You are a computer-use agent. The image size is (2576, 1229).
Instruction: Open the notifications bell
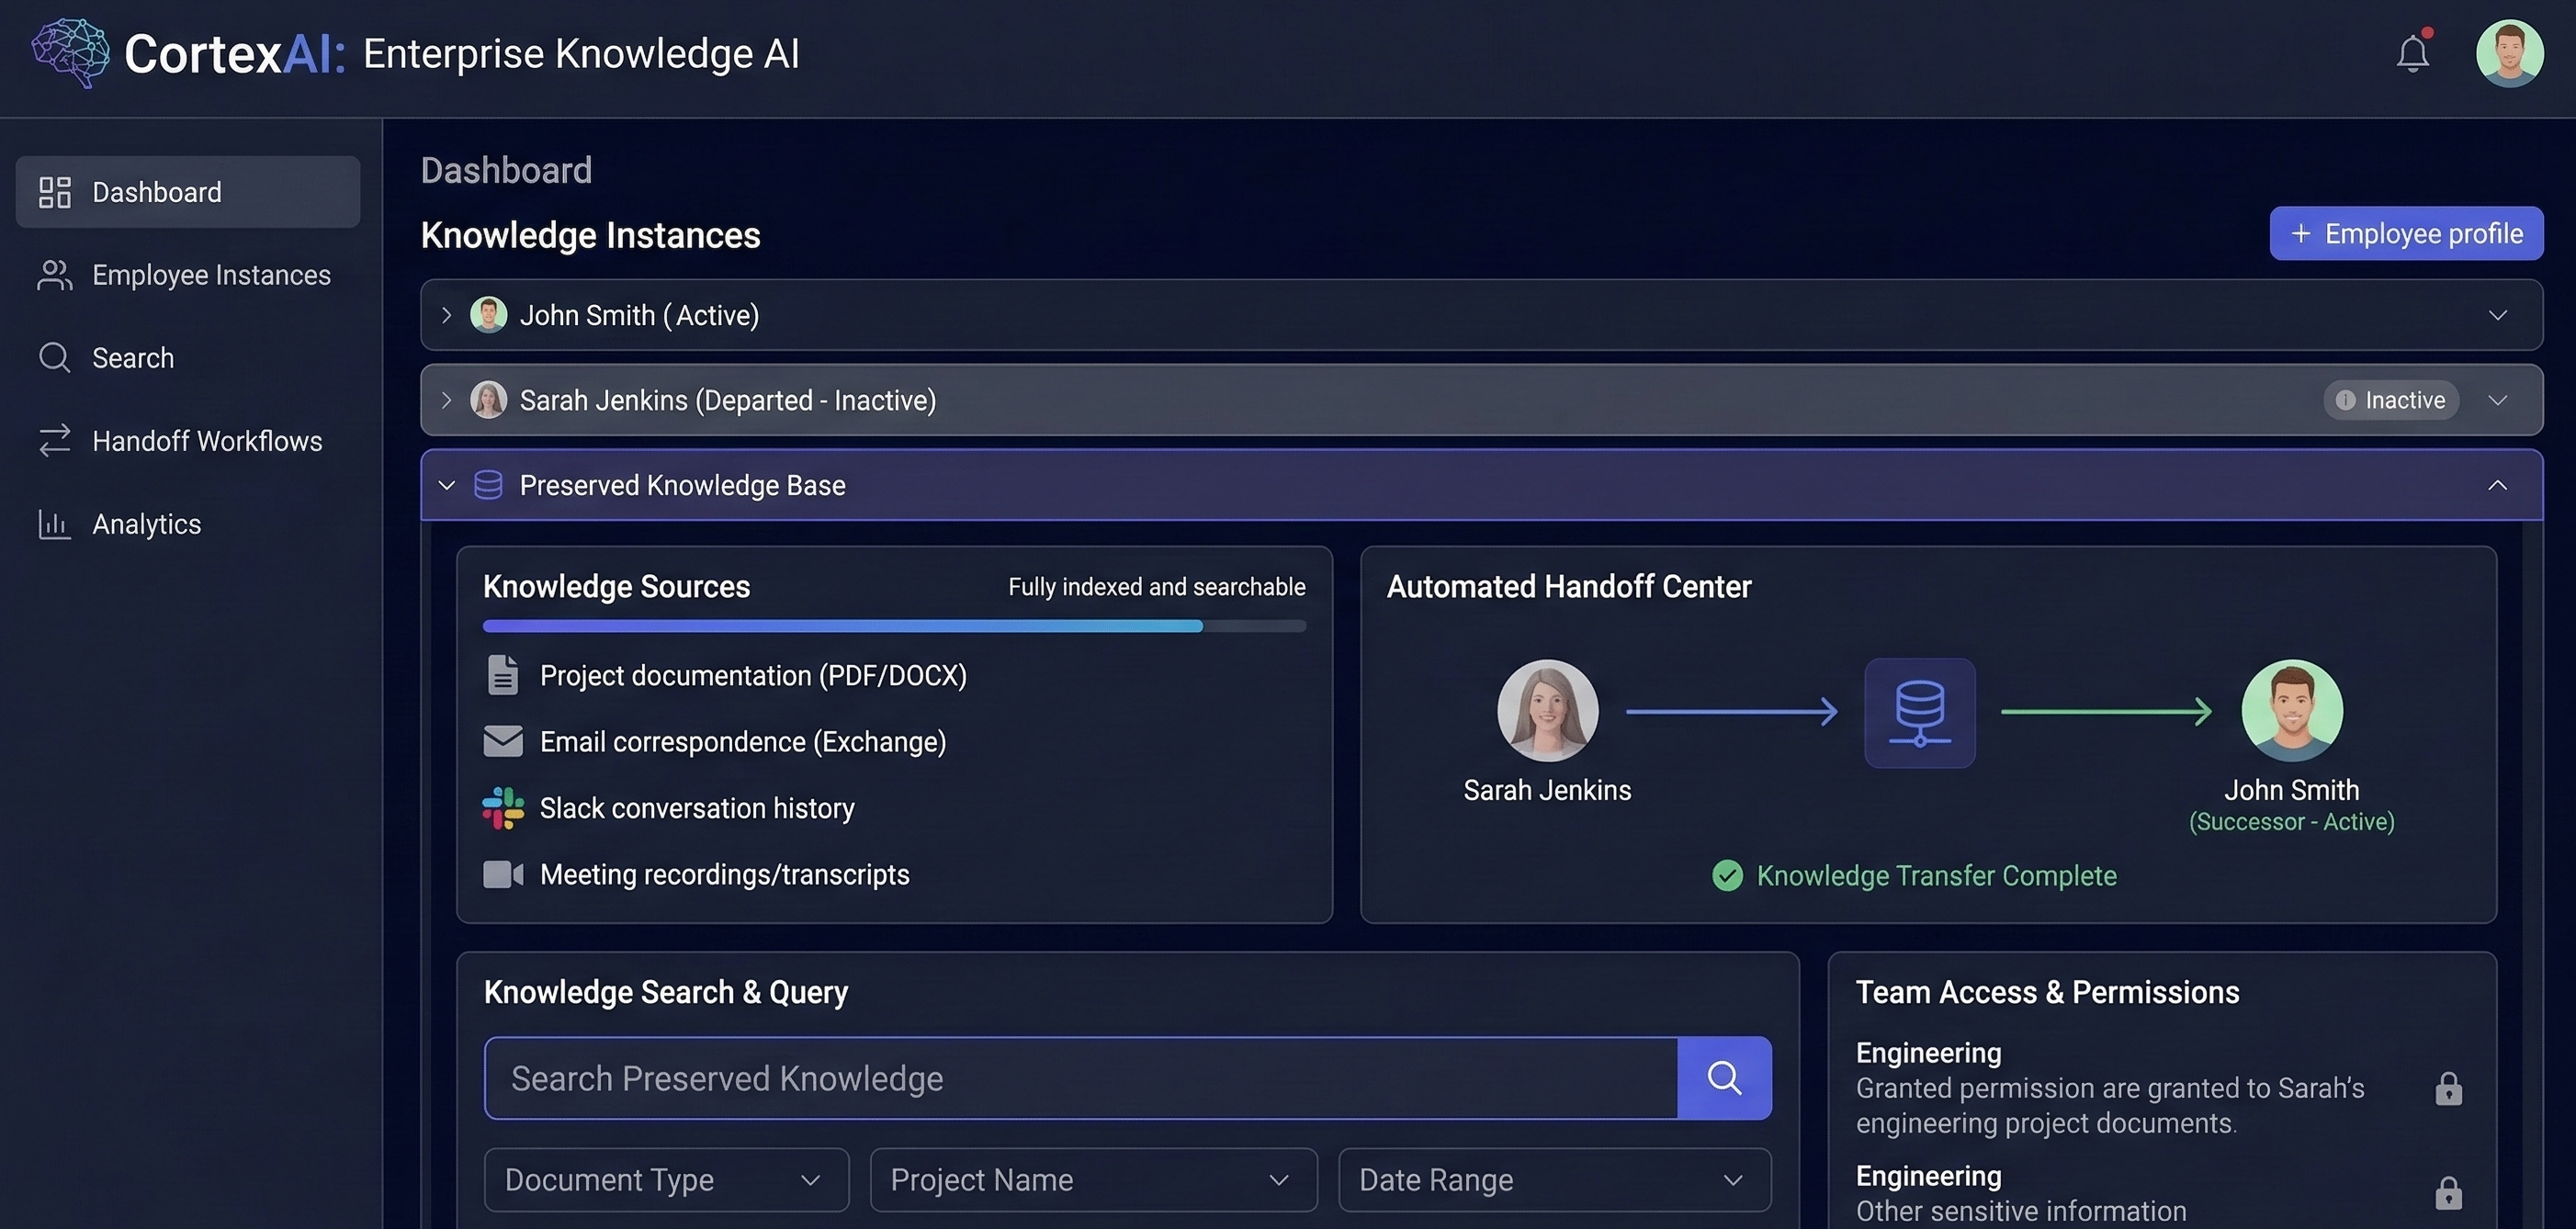pyautogui.click(x=2413, y=52)
